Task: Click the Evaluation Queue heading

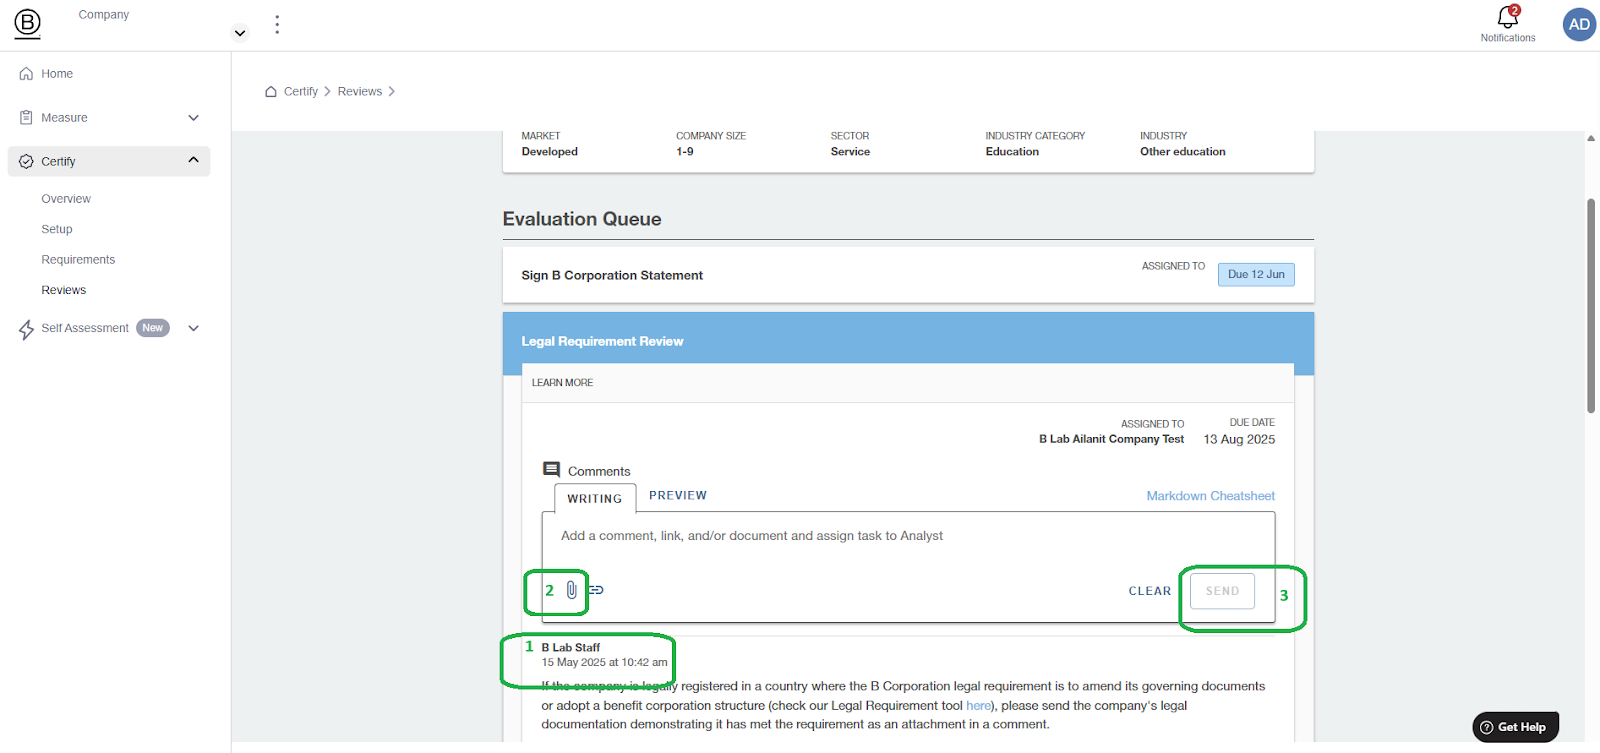Action: (582, 219)
